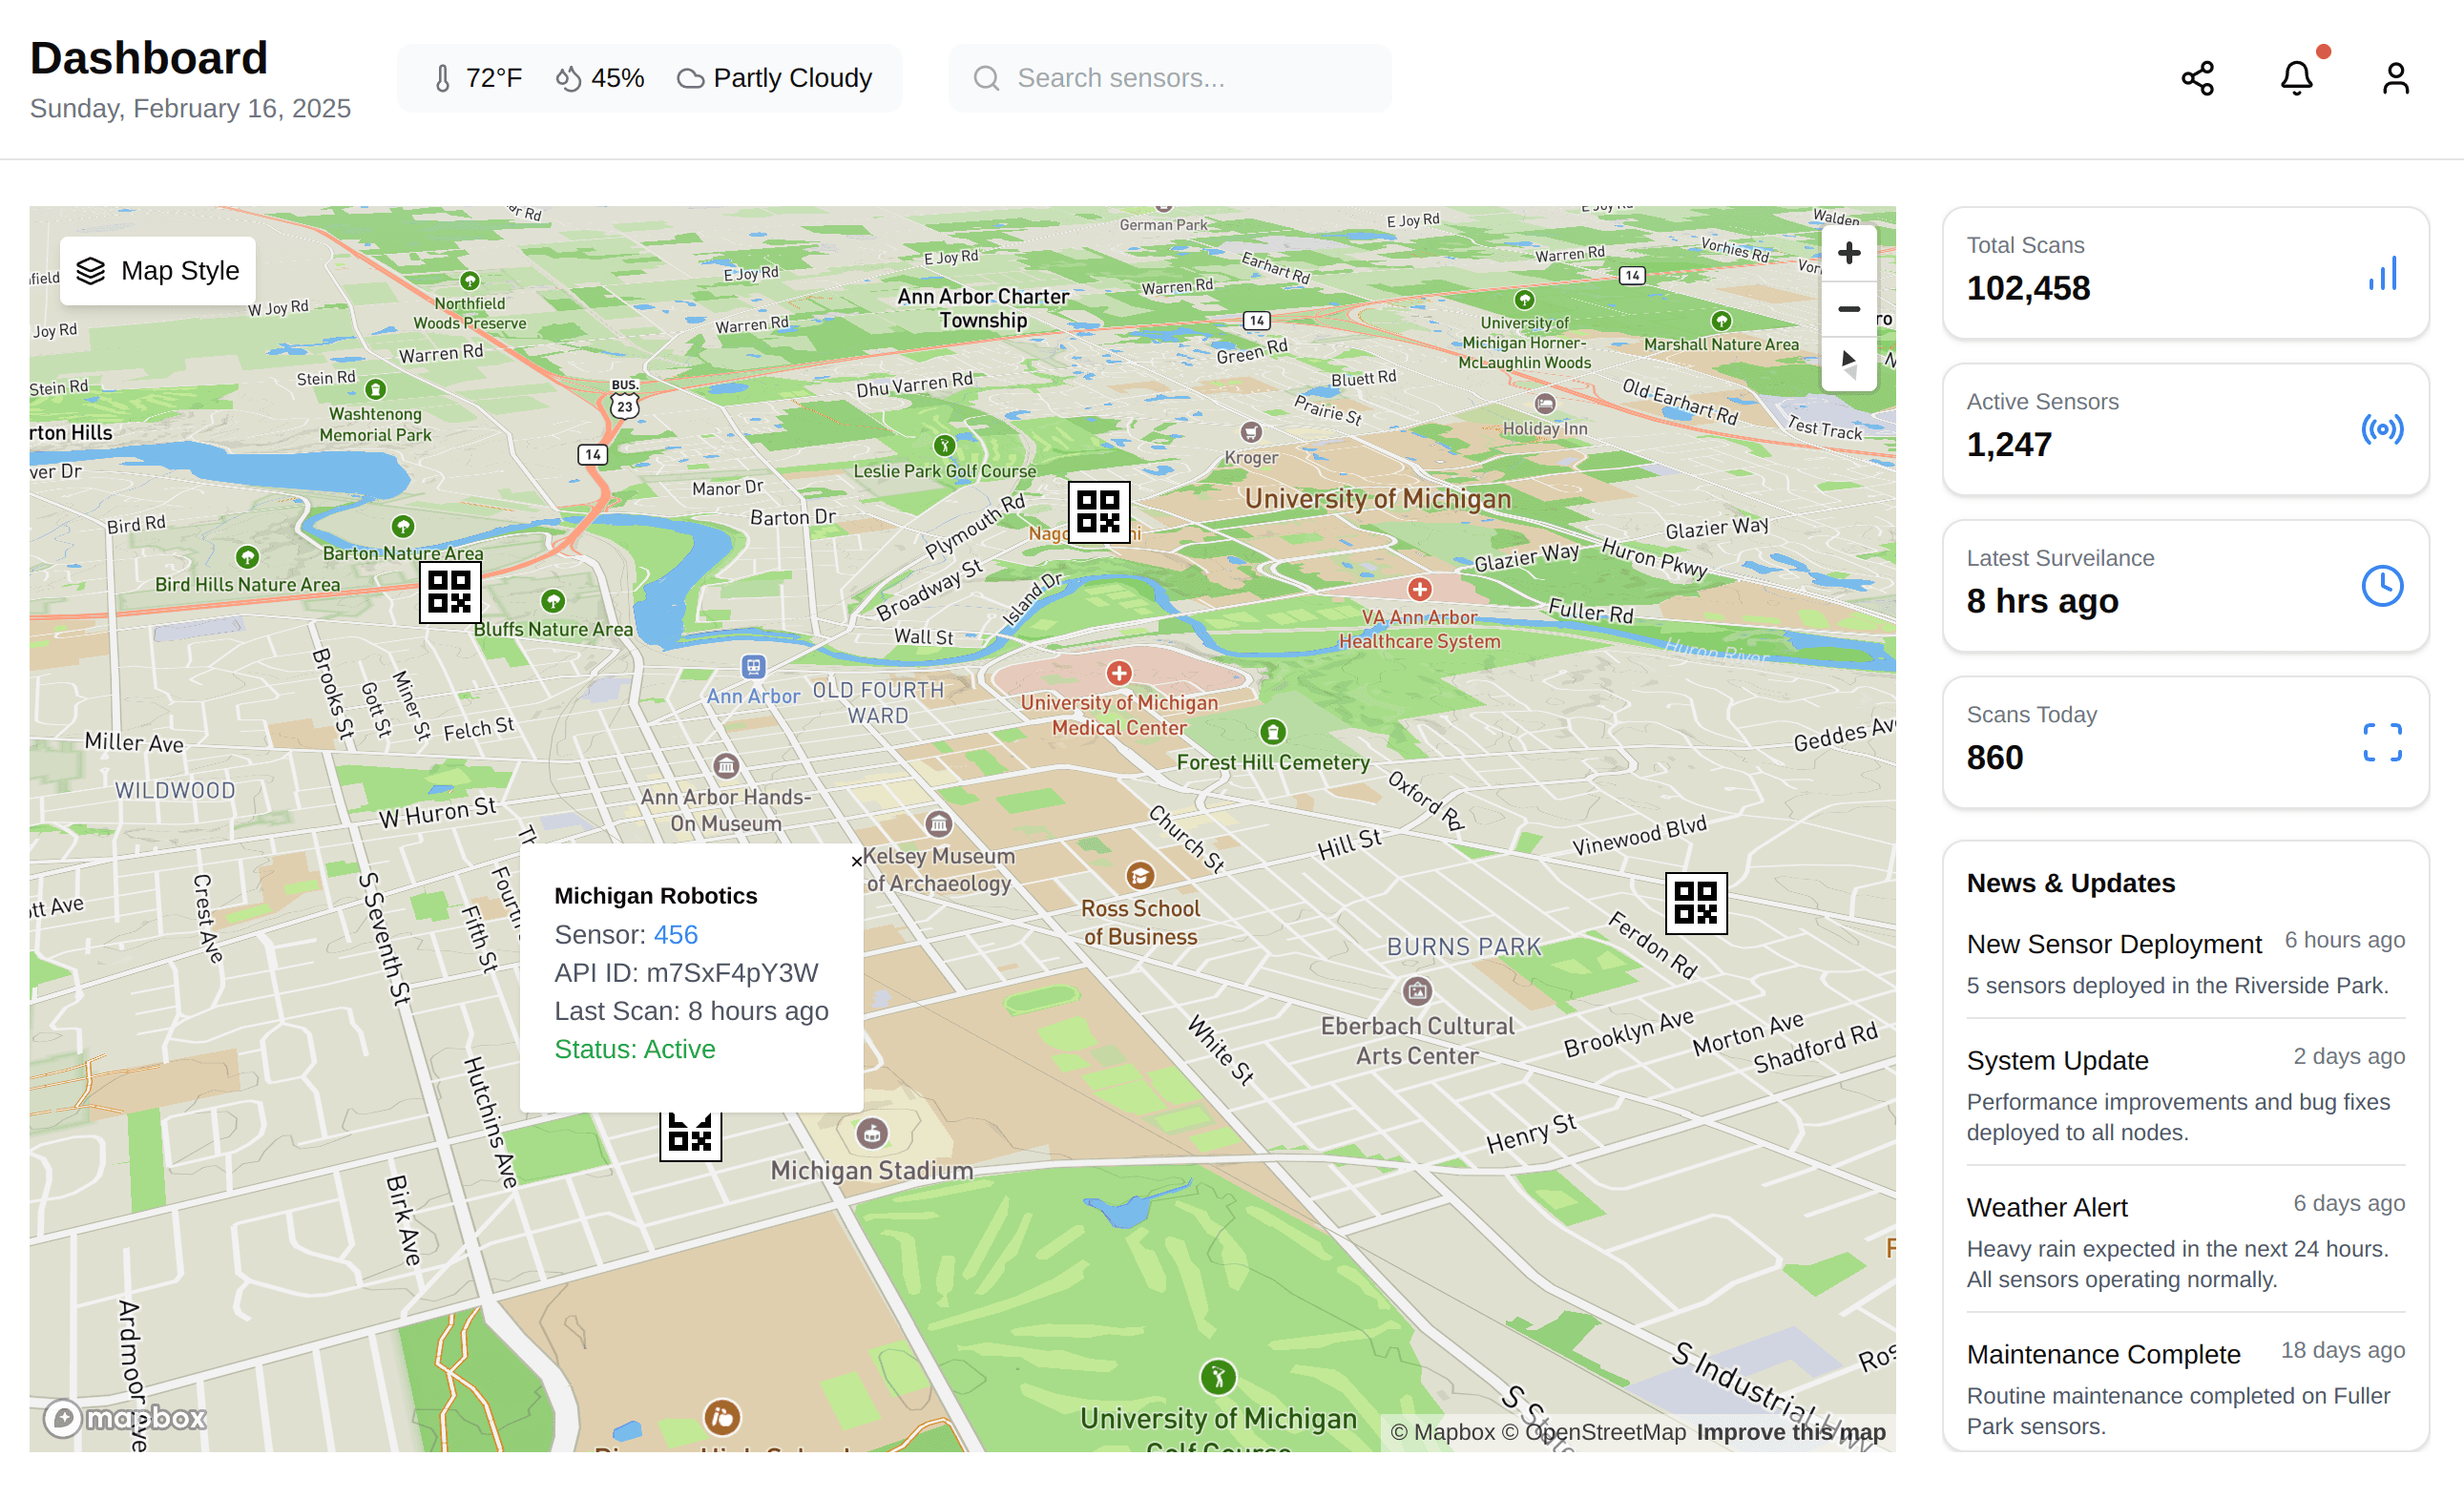Click the Total Scans value 102,458
Screen dimensions: 2464x1498
click(x=2028, y=288)
